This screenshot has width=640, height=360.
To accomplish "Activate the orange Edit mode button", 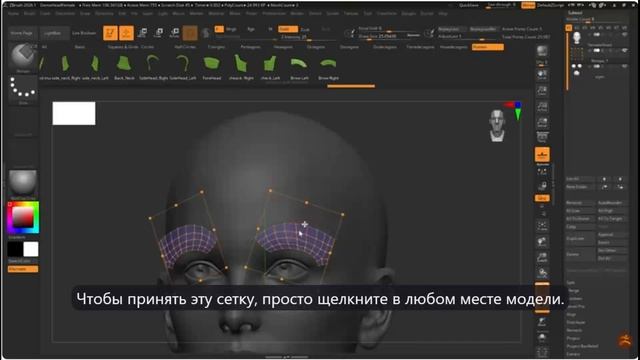I will click(110, 33).
